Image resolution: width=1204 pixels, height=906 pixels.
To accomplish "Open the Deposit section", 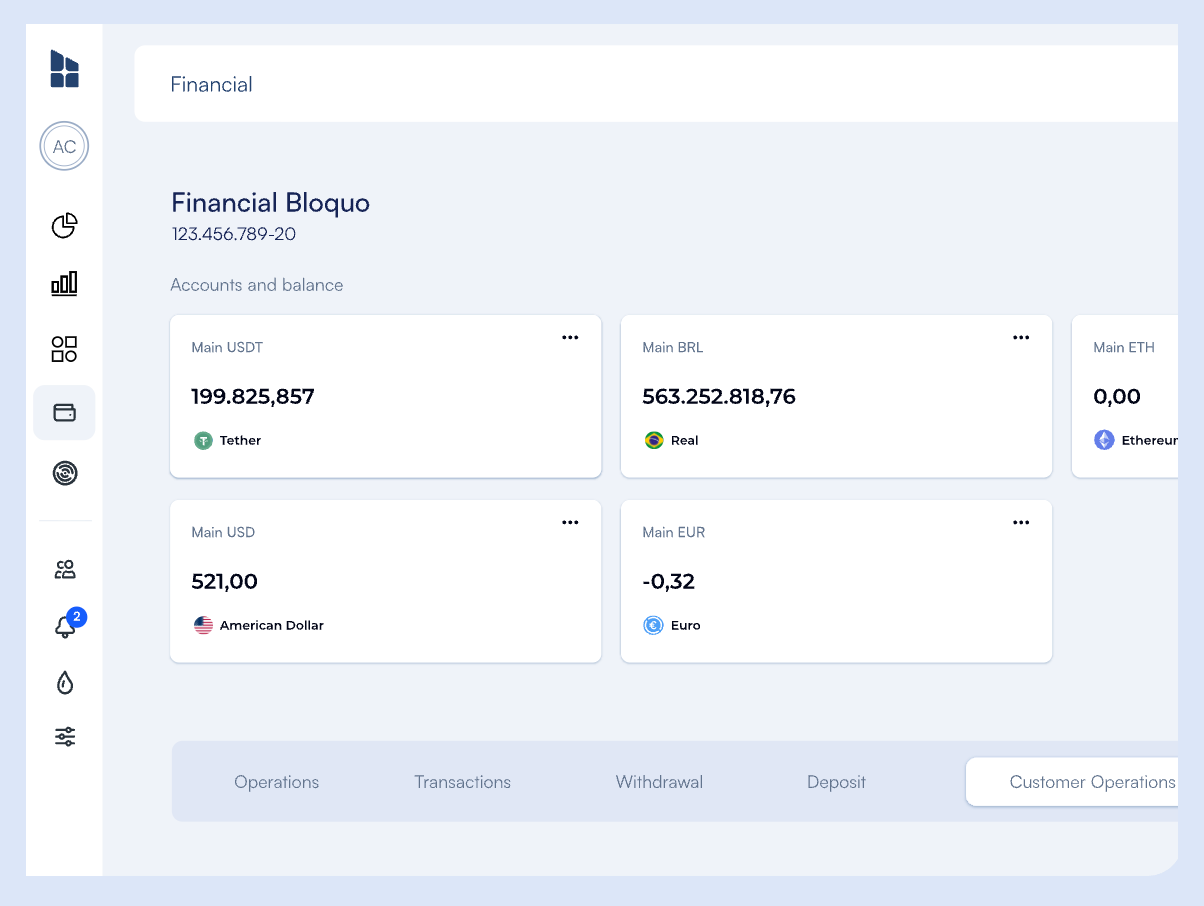I will (x=836, y=782).
